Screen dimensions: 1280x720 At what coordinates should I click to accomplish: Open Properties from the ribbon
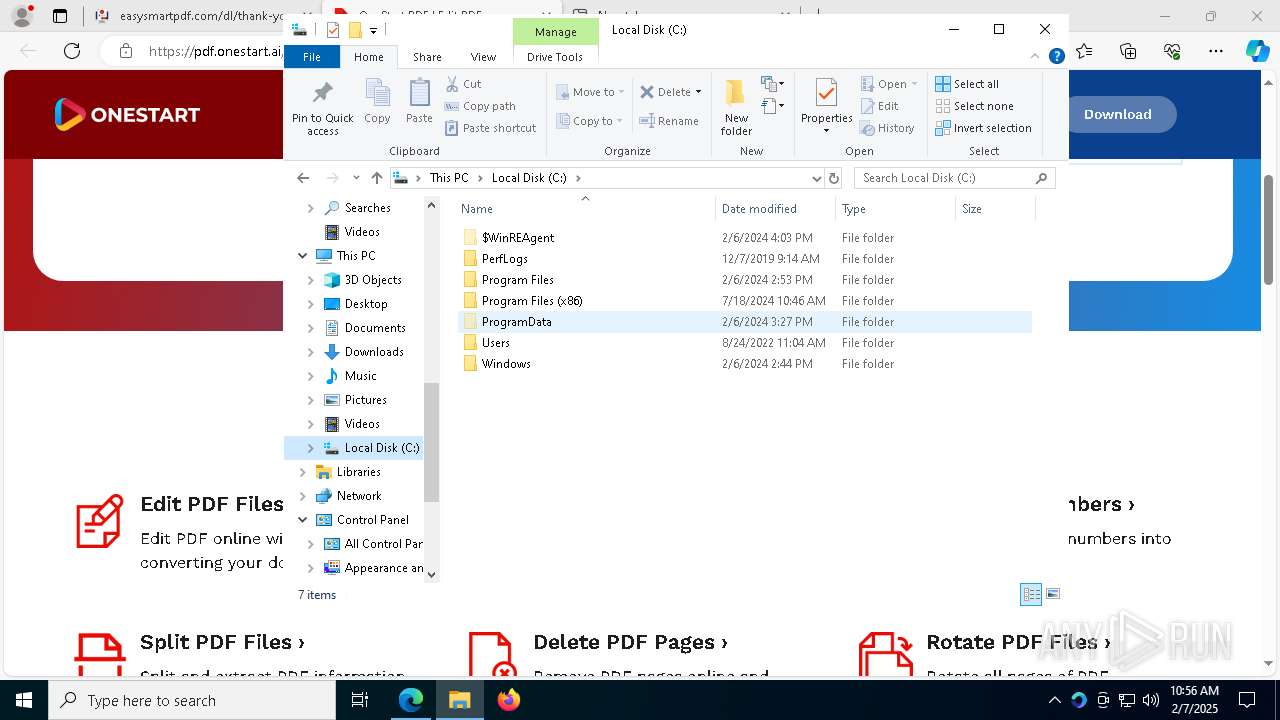tap(826, 106)
